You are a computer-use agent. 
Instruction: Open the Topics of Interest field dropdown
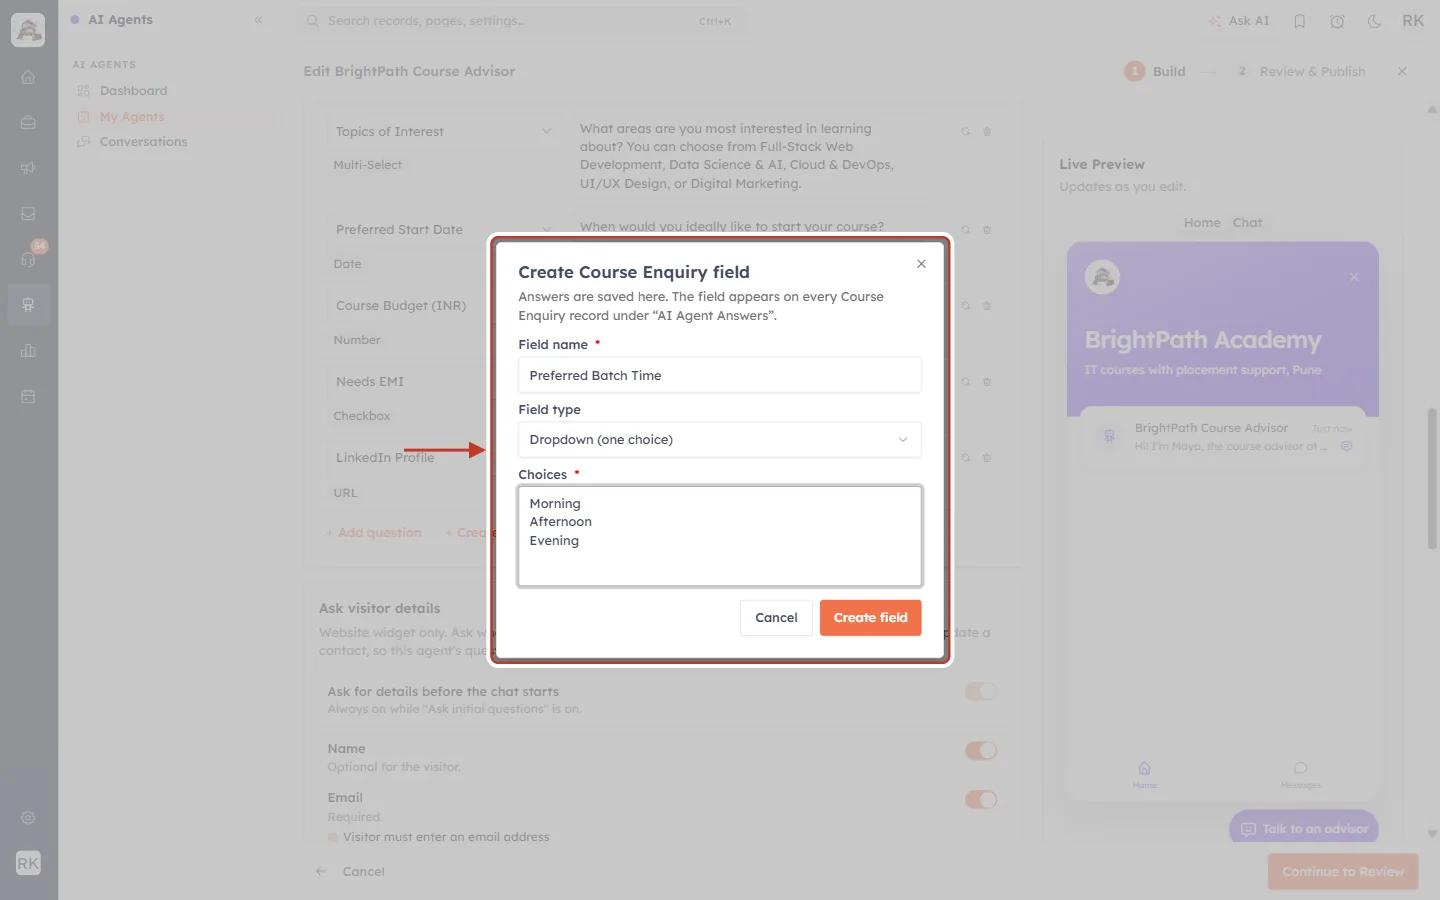point(444,131)
